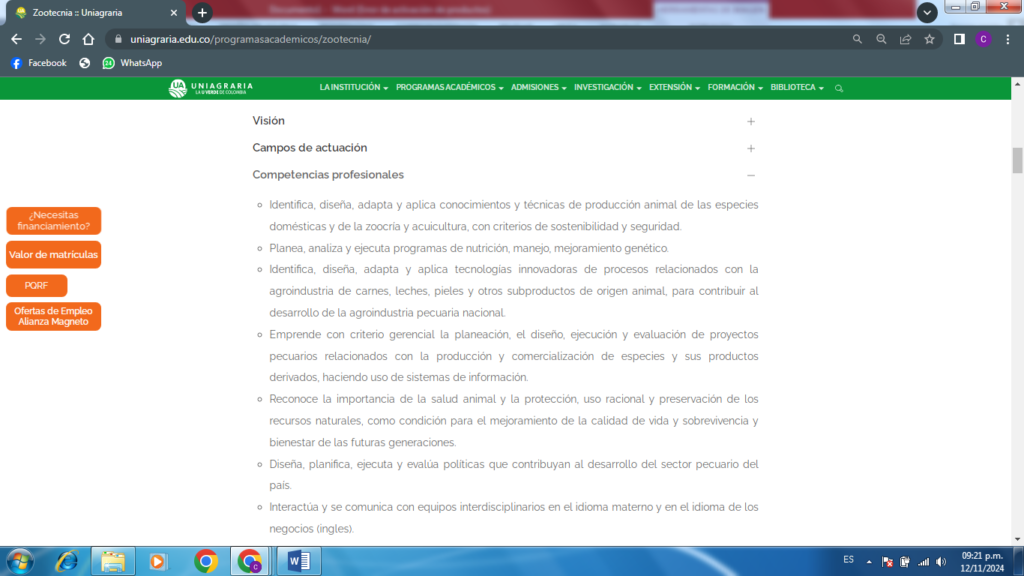This screenshot has width=1024, height=576.
Task: Open the Programas Académicos dropdown menu
Action: click(449, 88)
